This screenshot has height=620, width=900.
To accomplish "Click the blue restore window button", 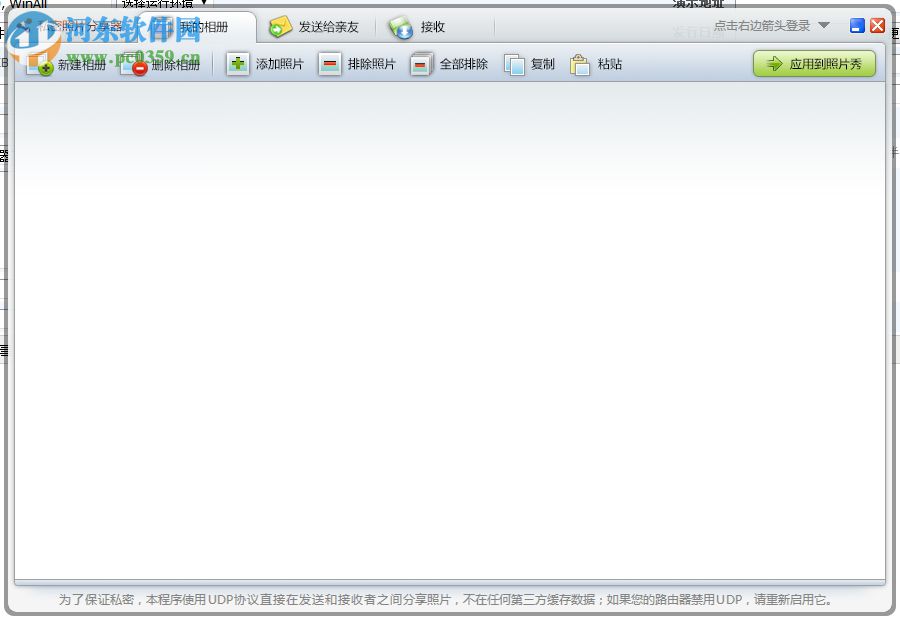I will (x=857, y=25).
